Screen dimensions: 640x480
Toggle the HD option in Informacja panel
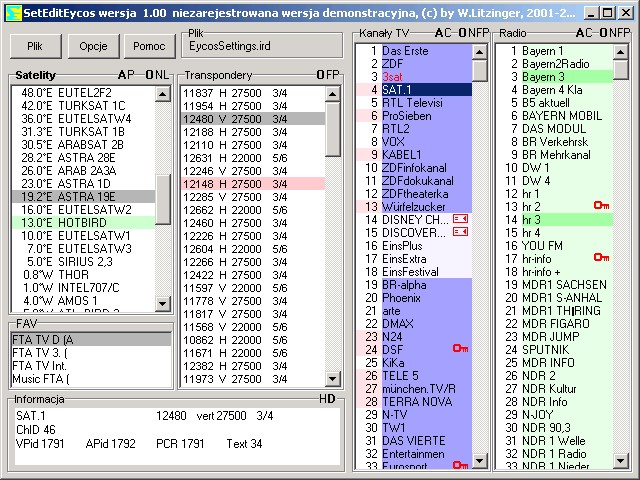point(327,399)
